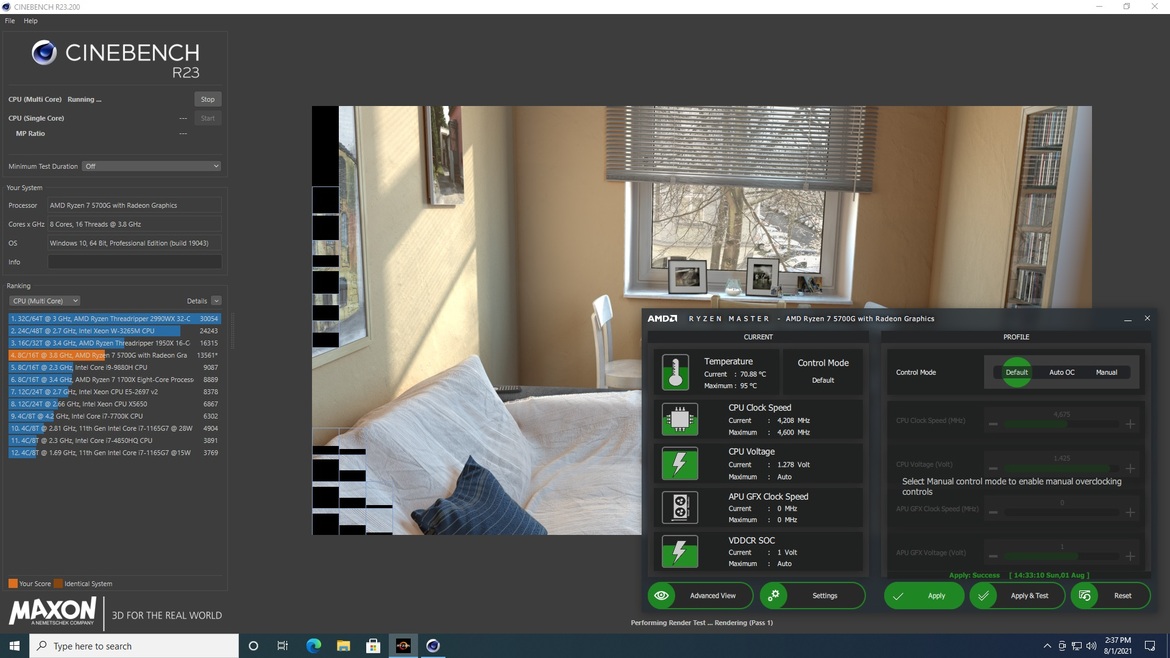Select Default control mode
1170x658 pixels.
coord(1016,372)
